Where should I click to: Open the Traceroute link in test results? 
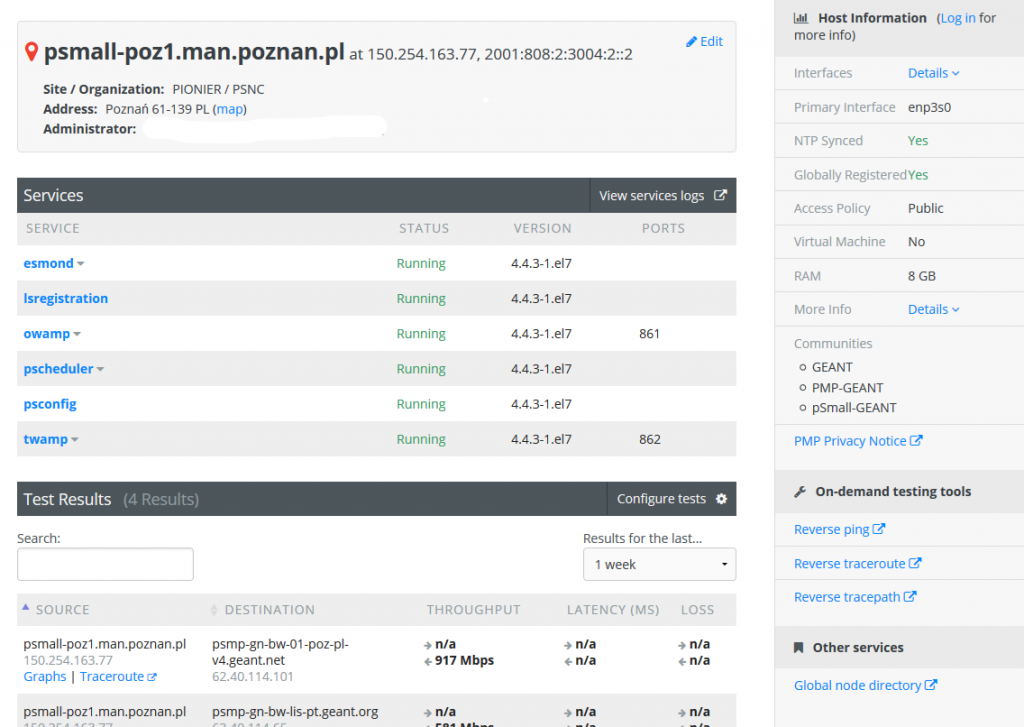point(118,677)
